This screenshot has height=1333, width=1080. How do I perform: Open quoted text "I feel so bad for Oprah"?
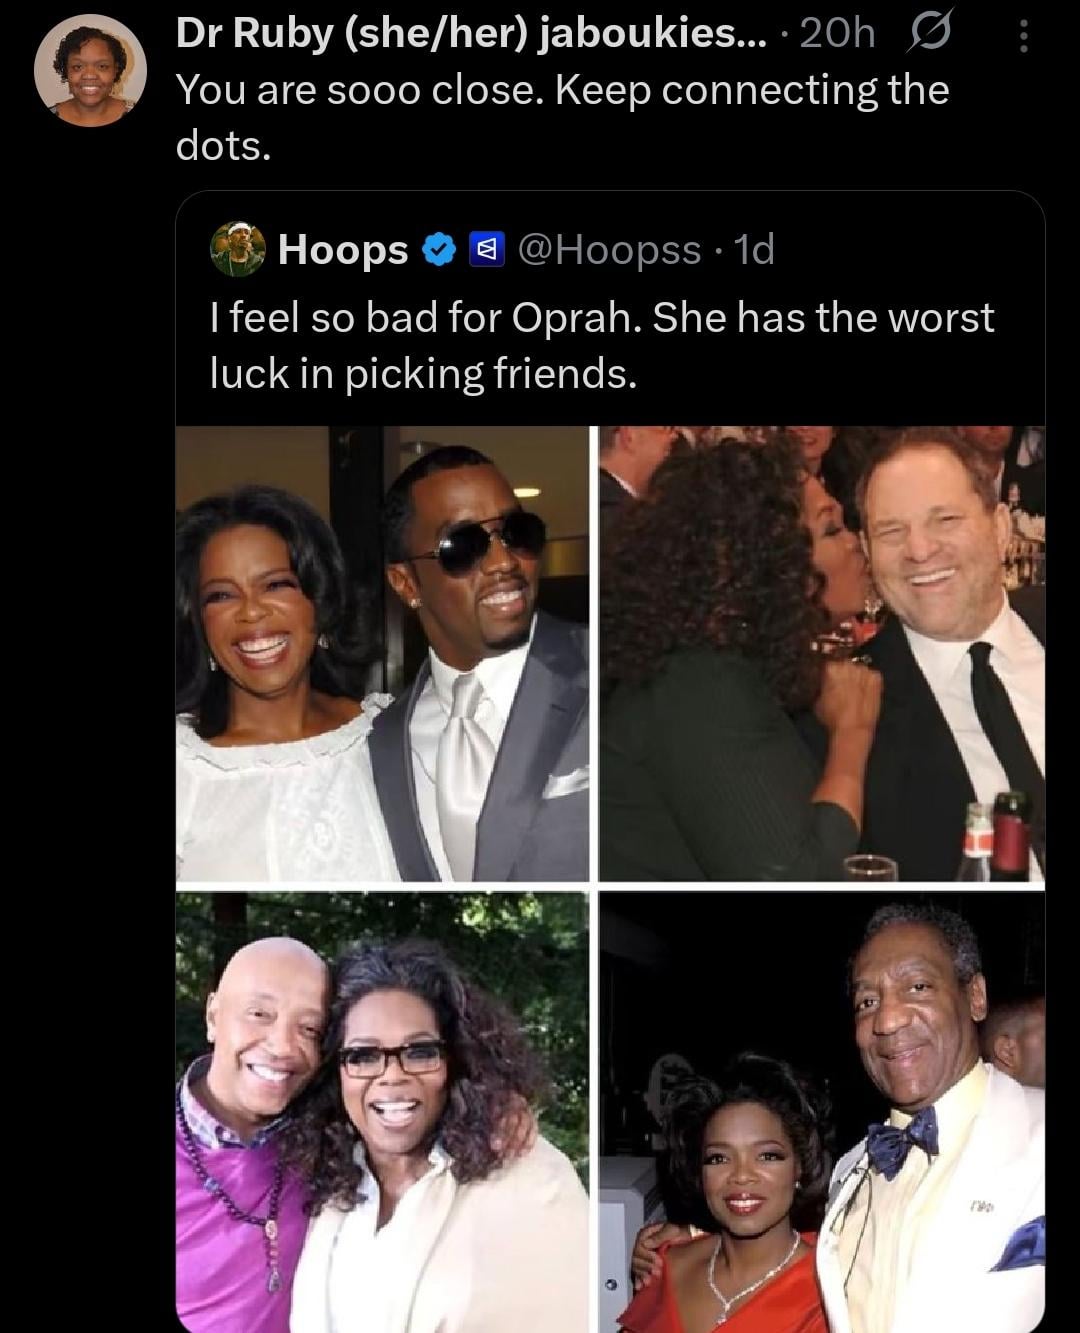[x=602, y=318]
